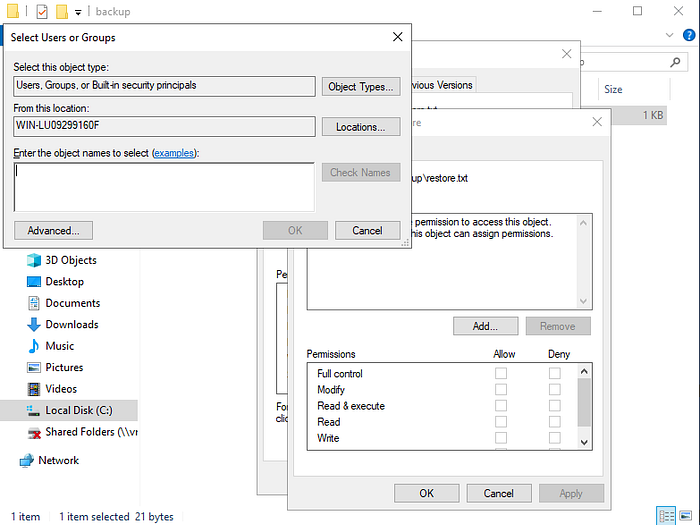Image resolution: width=700 pixels, height=525 pixels.
Task: Open the examples link for object names
Action: coord(174,153)
